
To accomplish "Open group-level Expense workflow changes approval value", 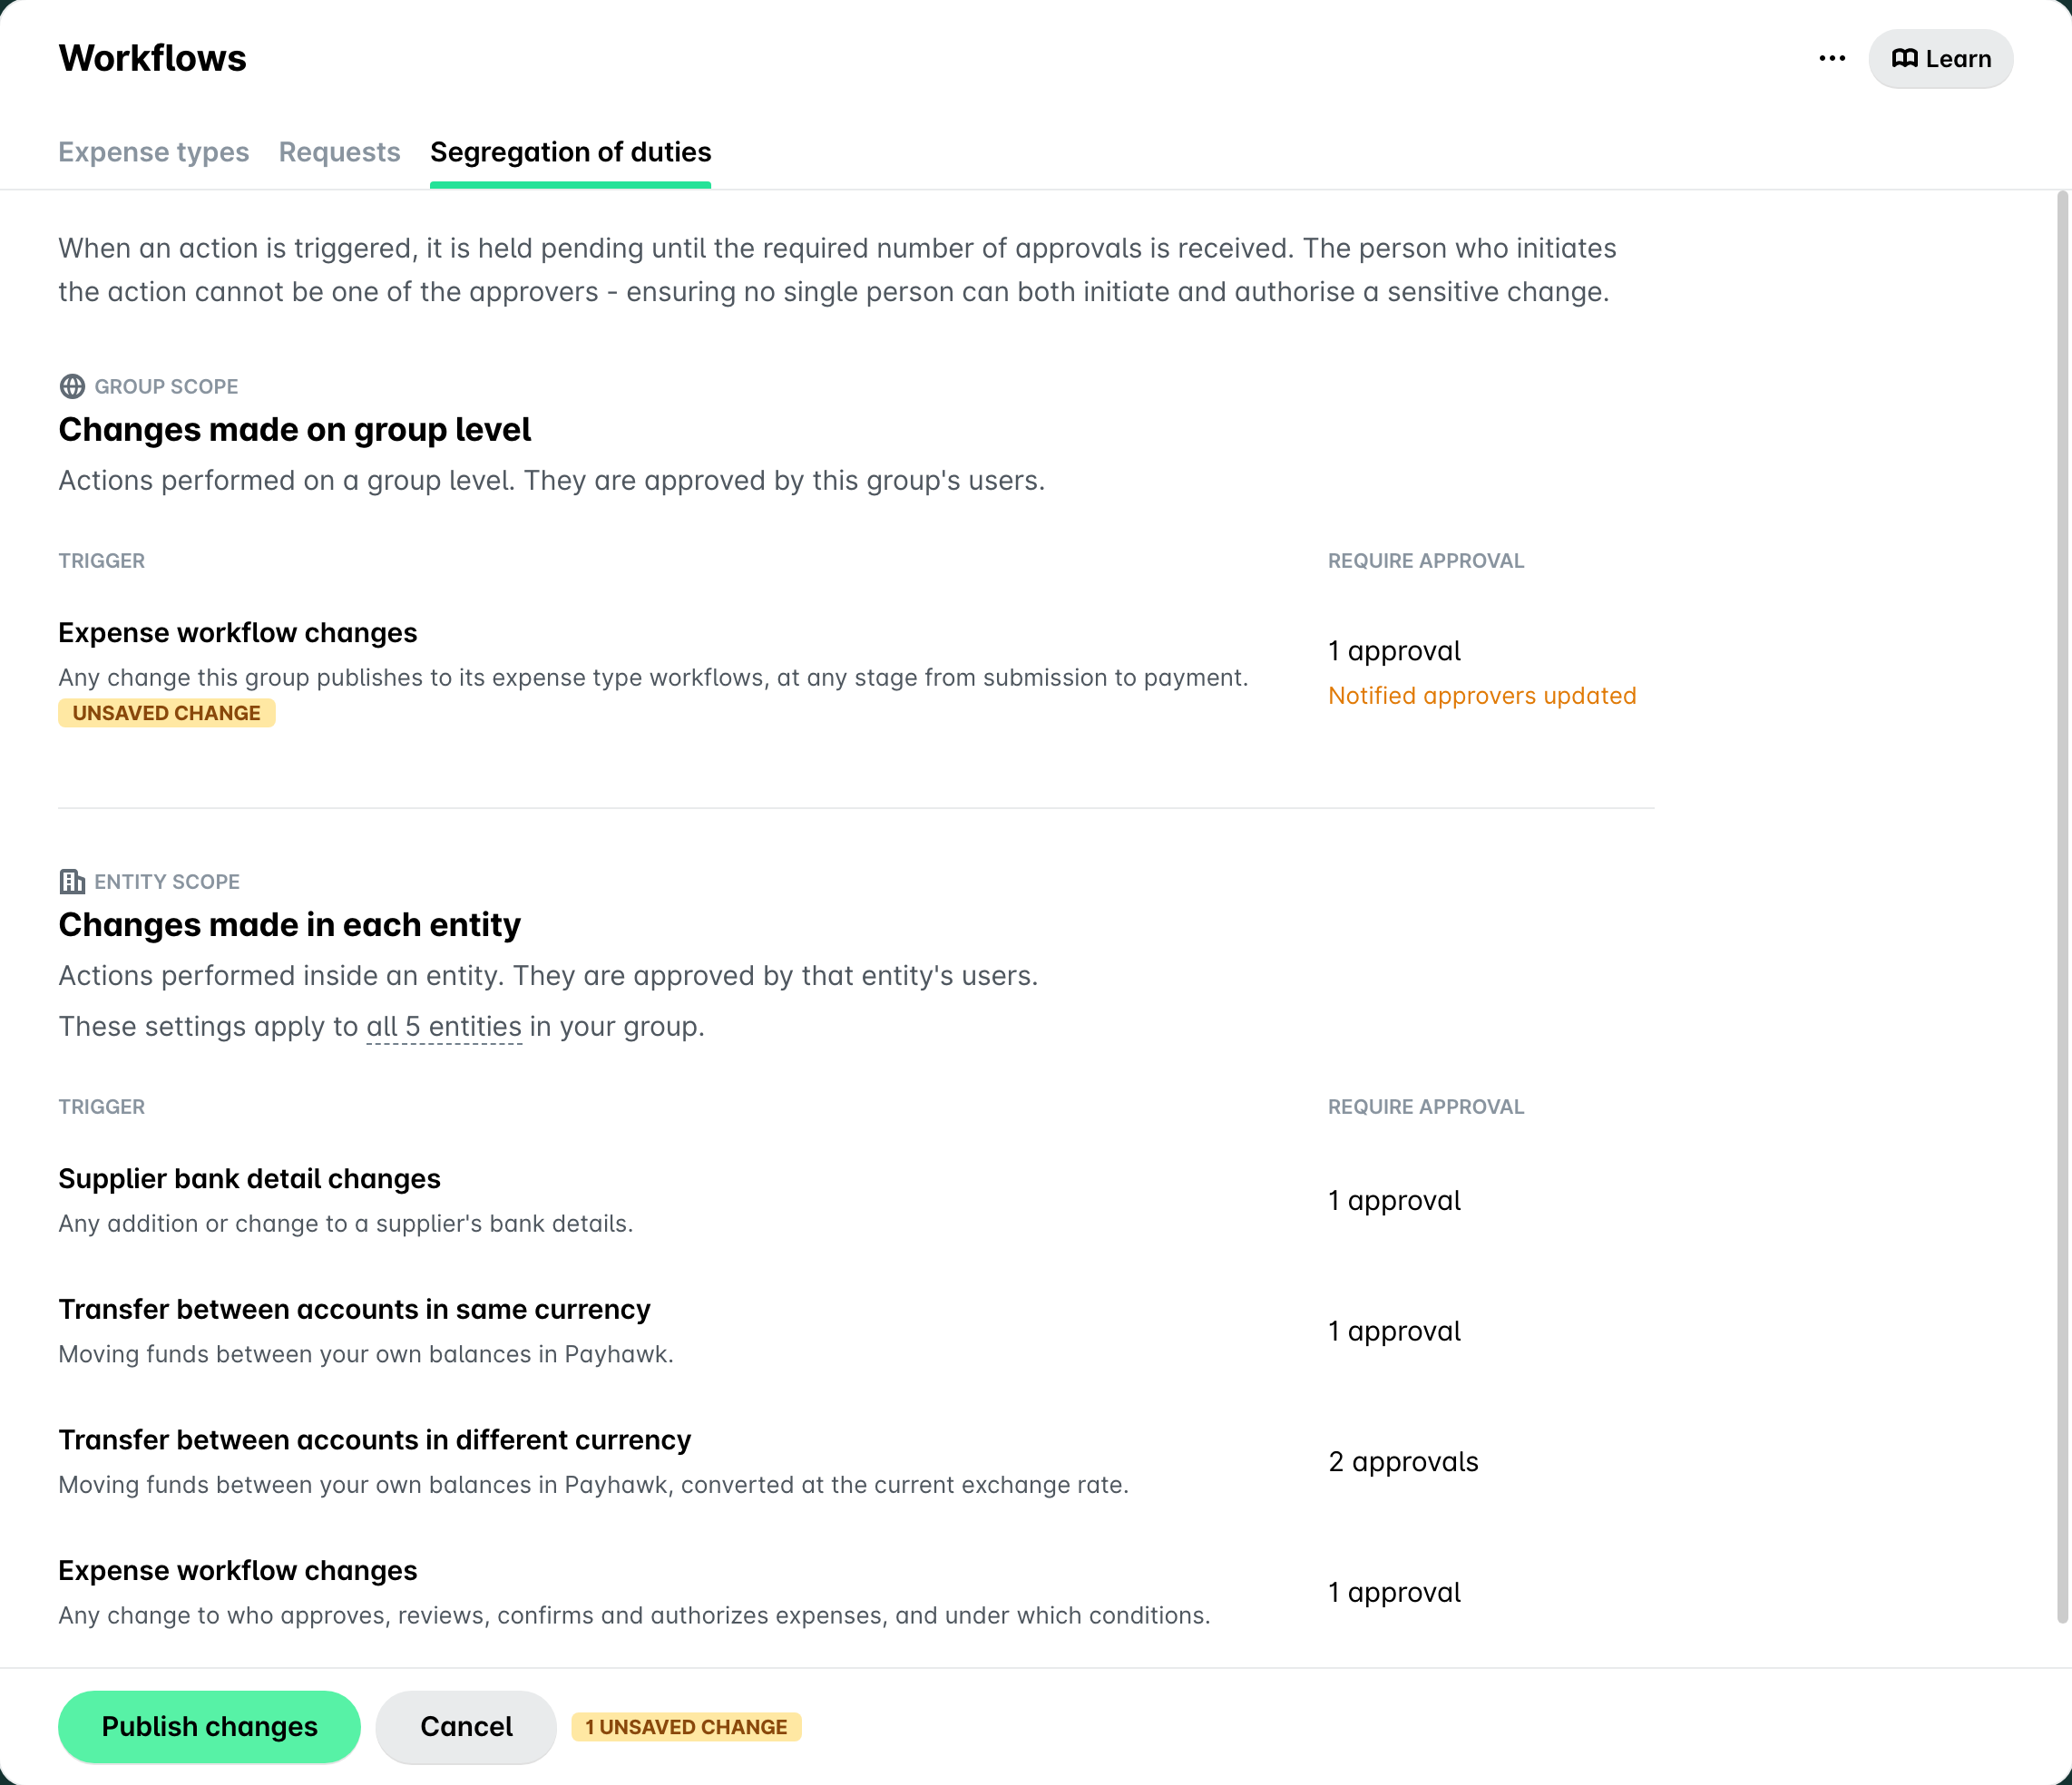I will click(1394, 651).
